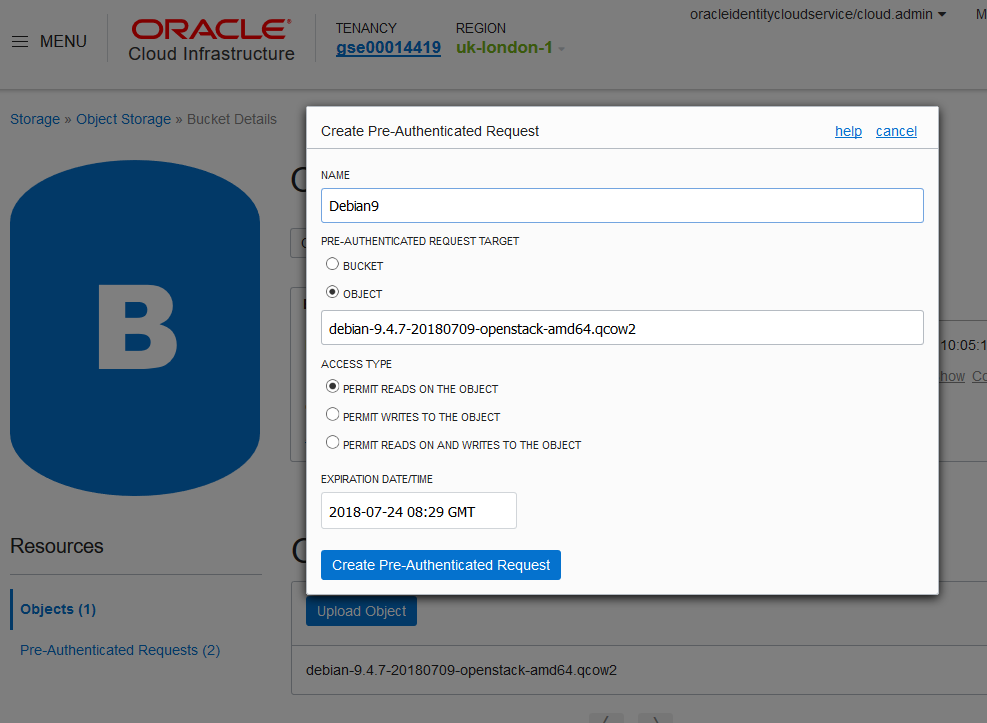Click the help link in dialog
The image size is (987, 723).
tap(848, 131)
